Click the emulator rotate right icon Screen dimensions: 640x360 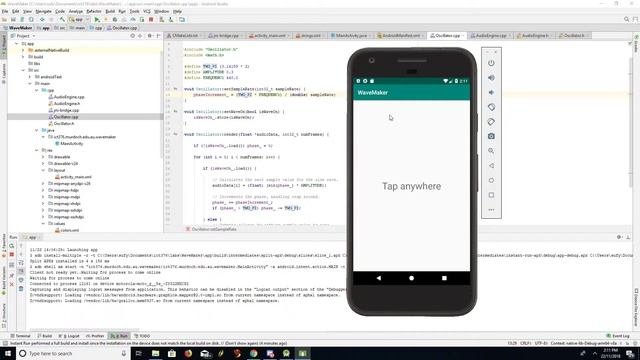click(491, 122)
